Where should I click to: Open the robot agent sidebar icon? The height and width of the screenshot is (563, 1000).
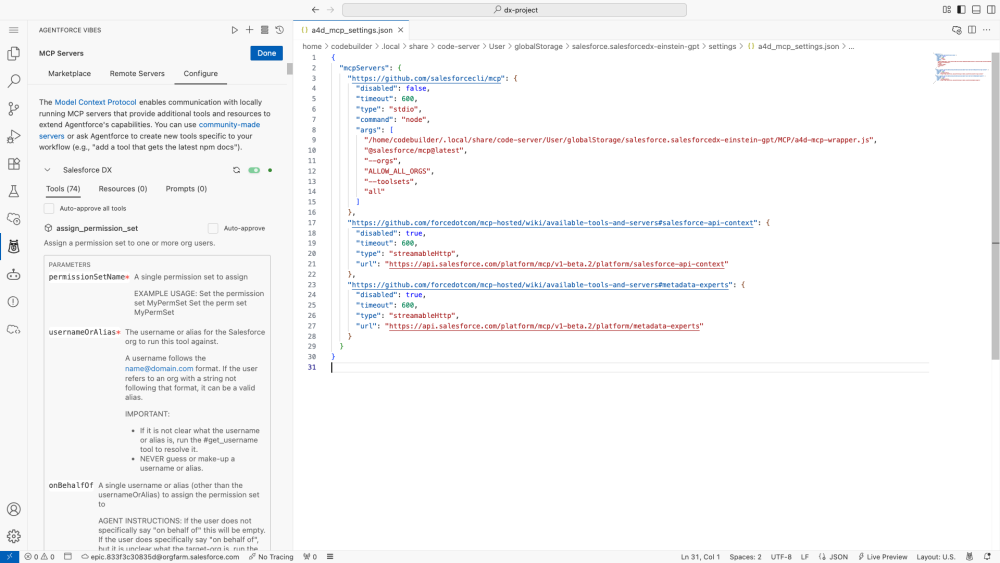pyautogui.click(x=13, y=274)
